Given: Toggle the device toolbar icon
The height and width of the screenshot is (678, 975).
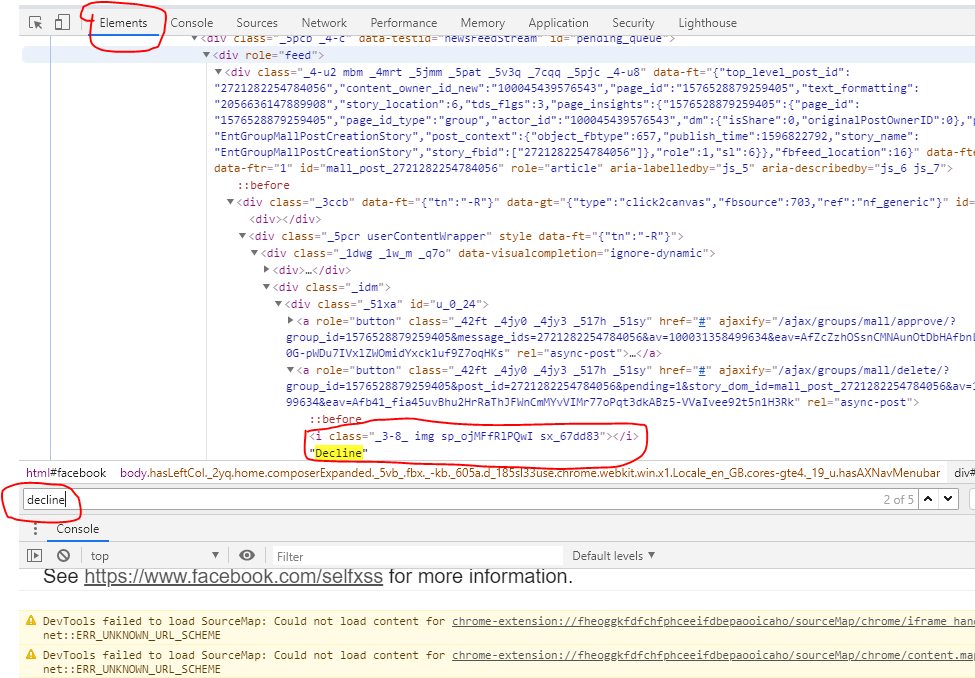Looking at the screenshot, I should coord(62,22).
